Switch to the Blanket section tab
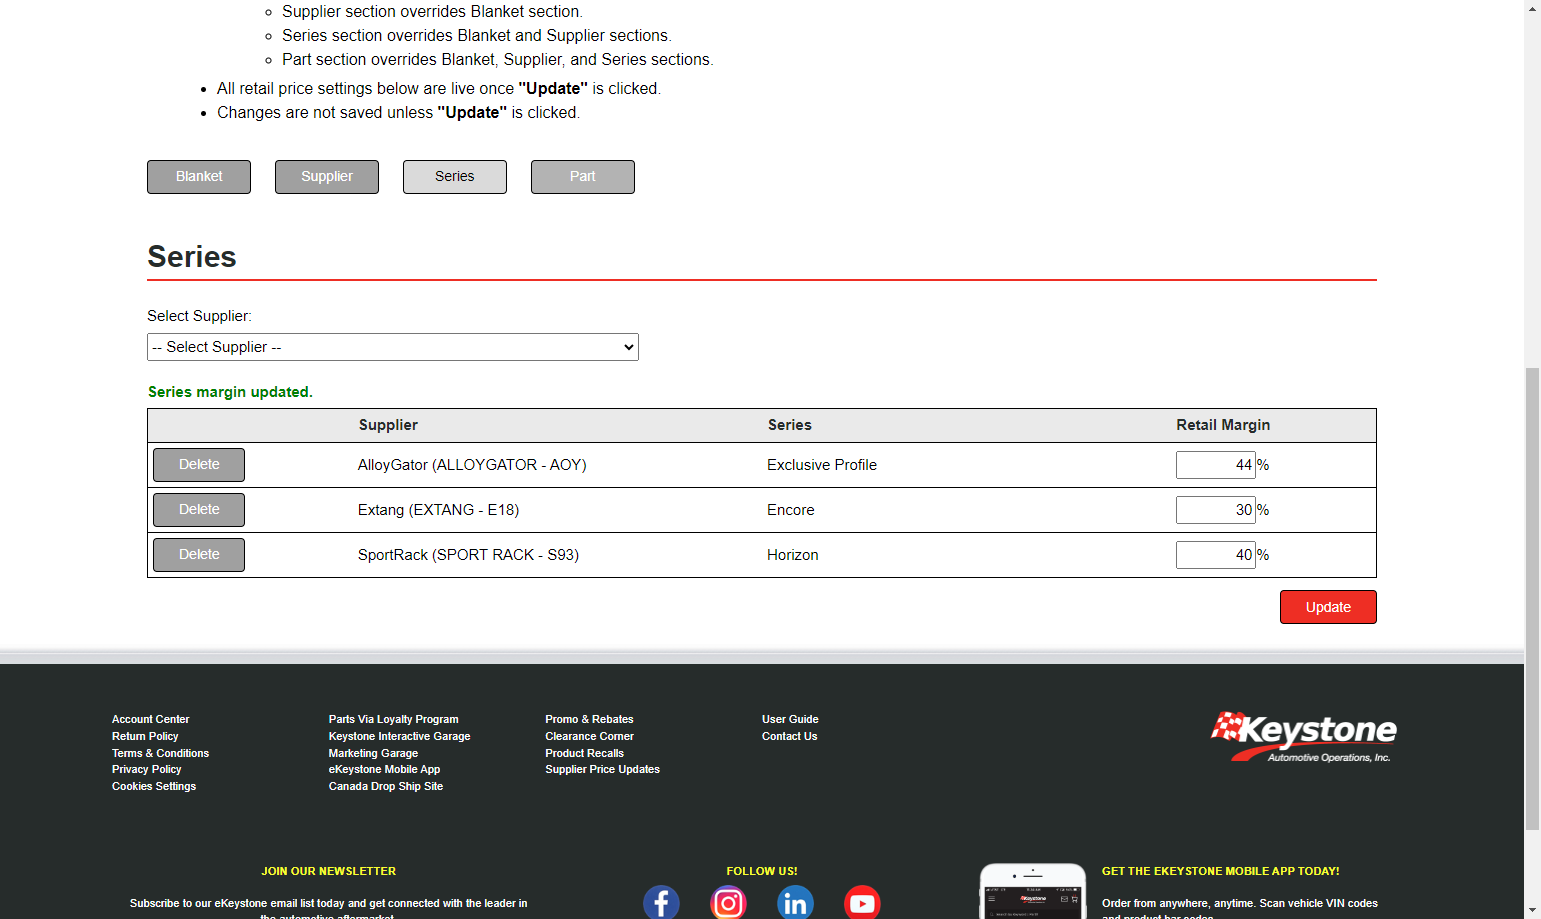The image size is (1541, 919). 199,177
